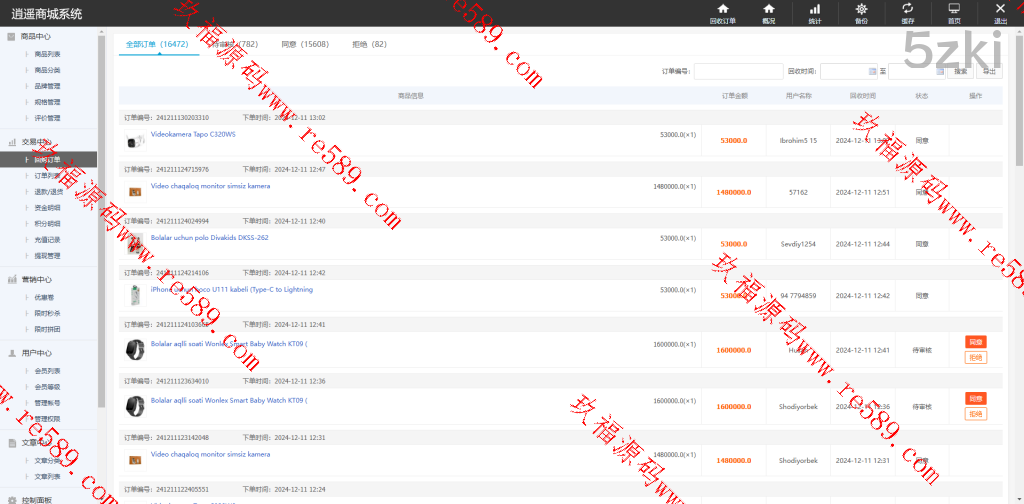
Task: Open the Videokamera Tapo C320WS product link
Action: pos(193,134)
